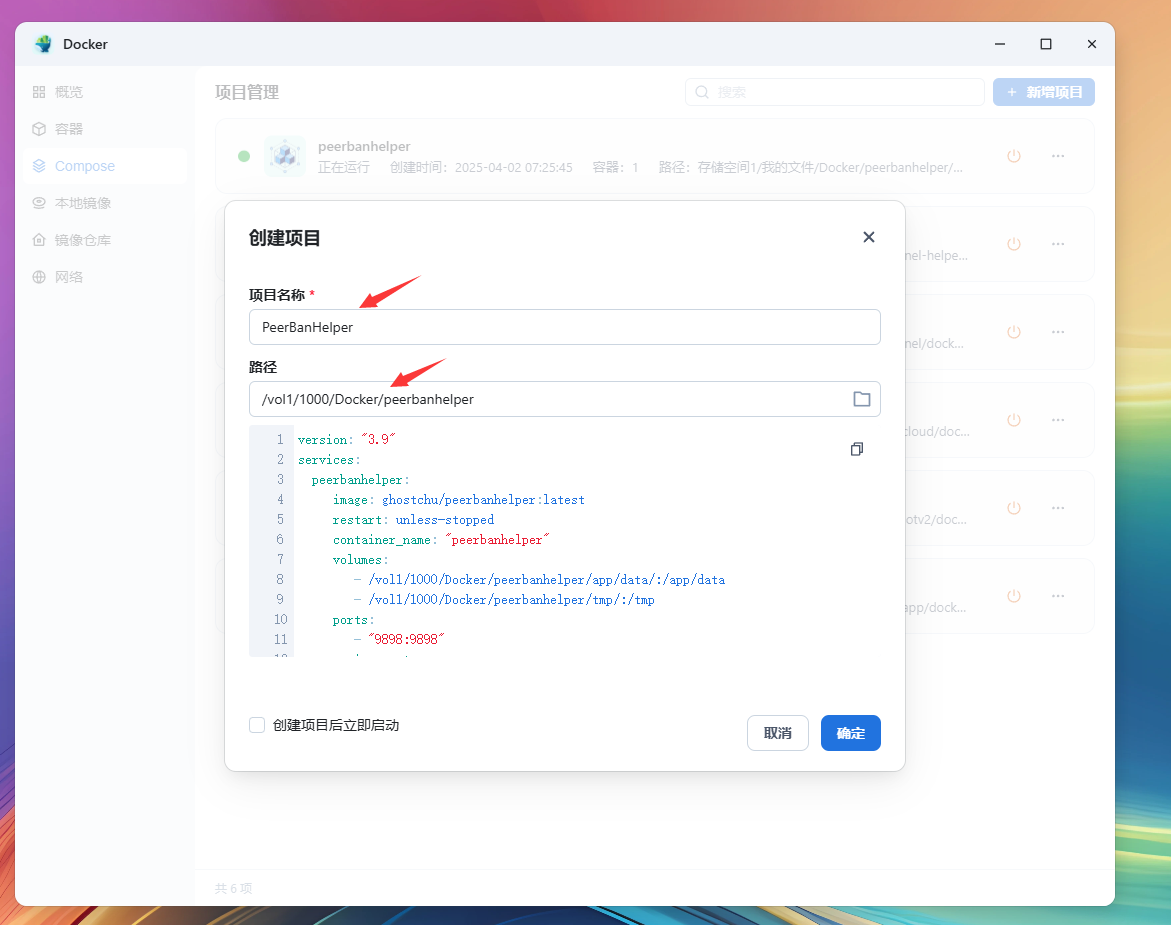Toggle power for app/dock... project row

1013,597
